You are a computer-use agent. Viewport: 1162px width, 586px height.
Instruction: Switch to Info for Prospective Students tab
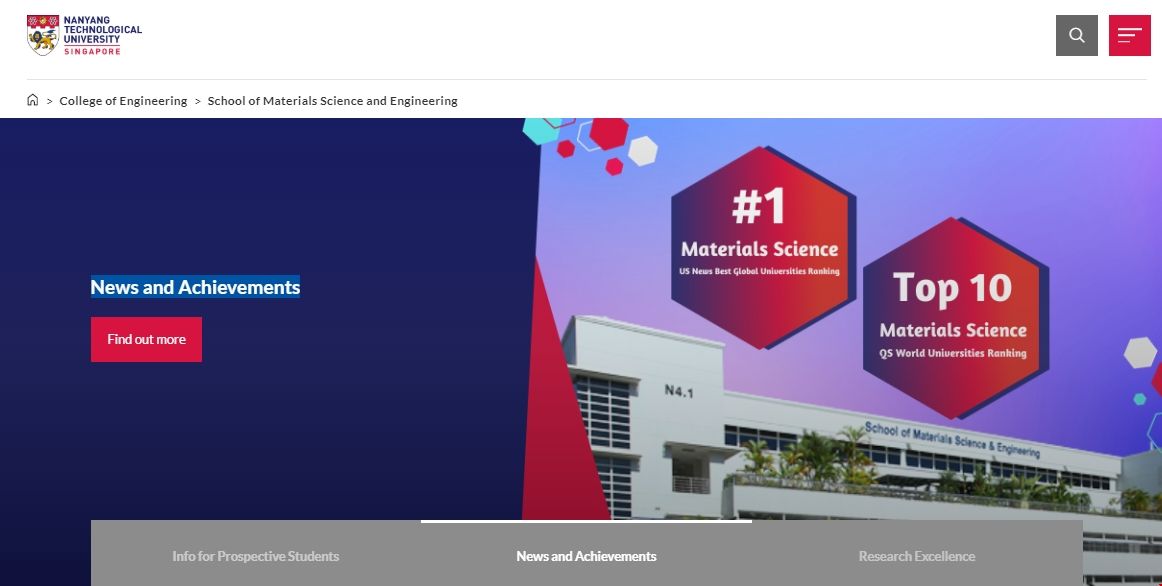click(x=256, y=555)
